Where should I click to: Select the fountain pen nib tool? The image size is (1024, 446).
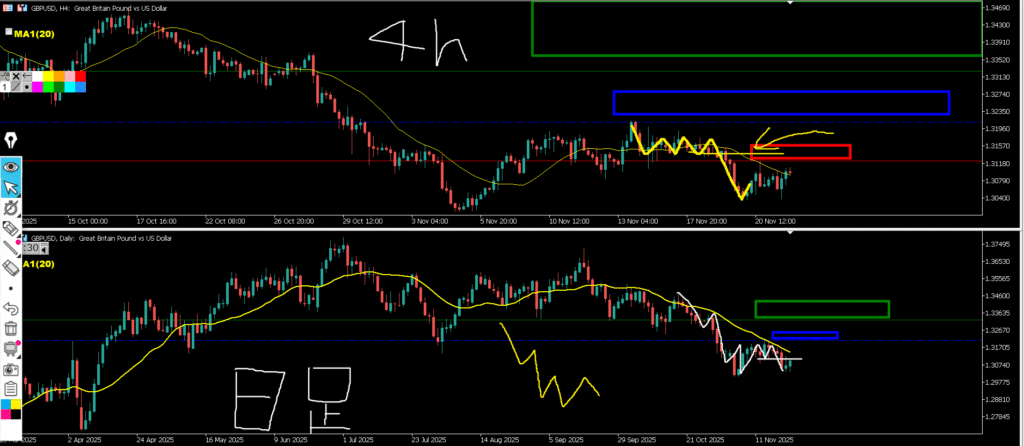tap(11, 140)
